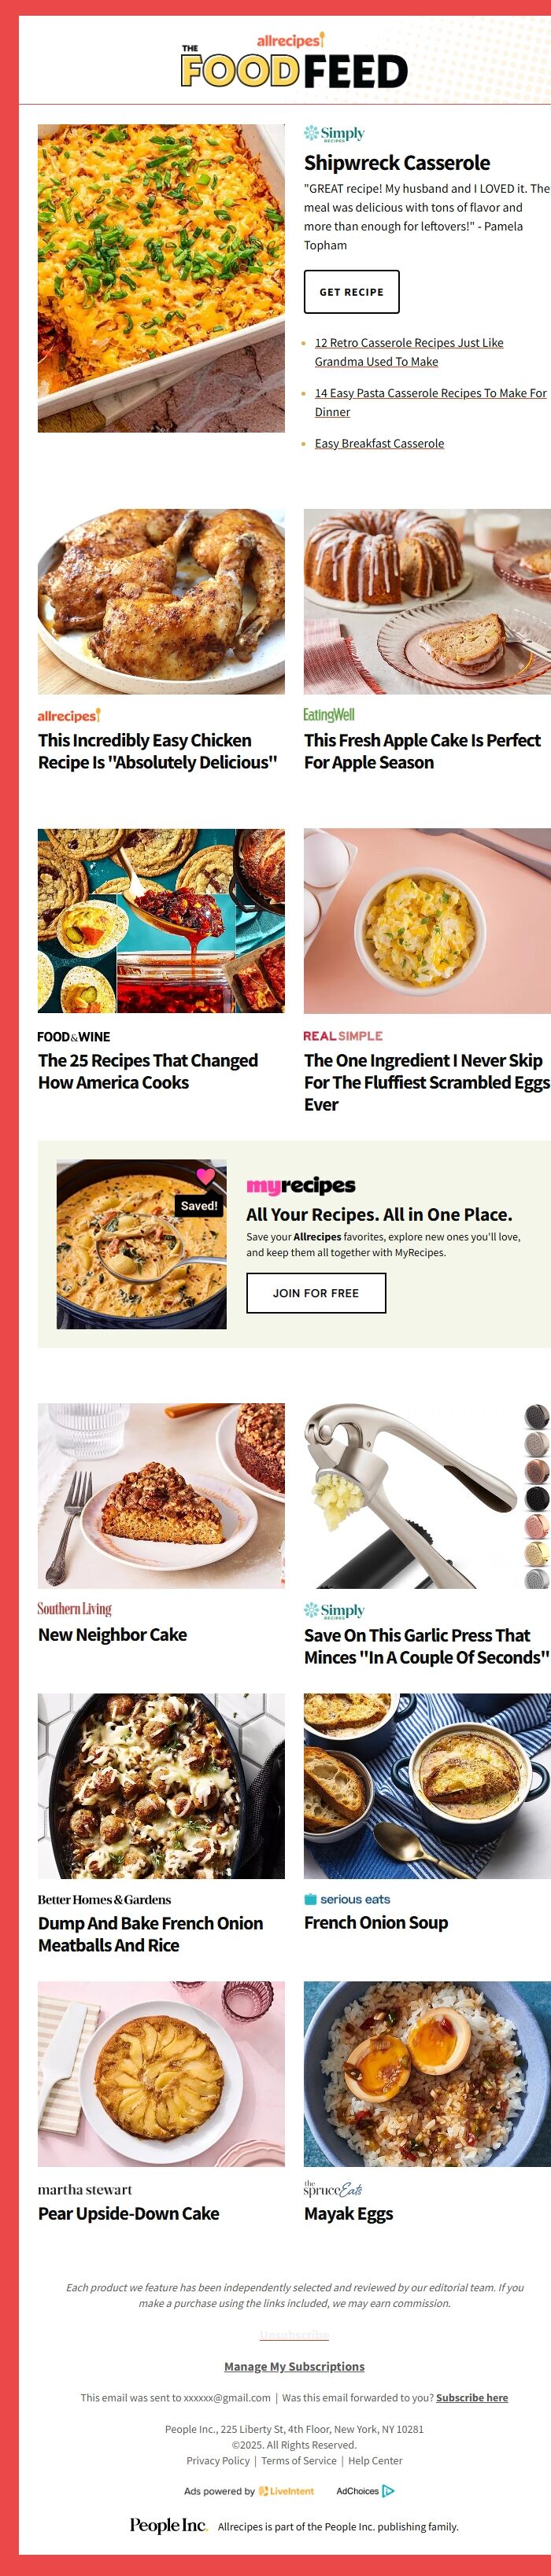Screen dimensions: 551x2576
Task: Open the French Onion Soup headline
Action: click(376, 1922)
